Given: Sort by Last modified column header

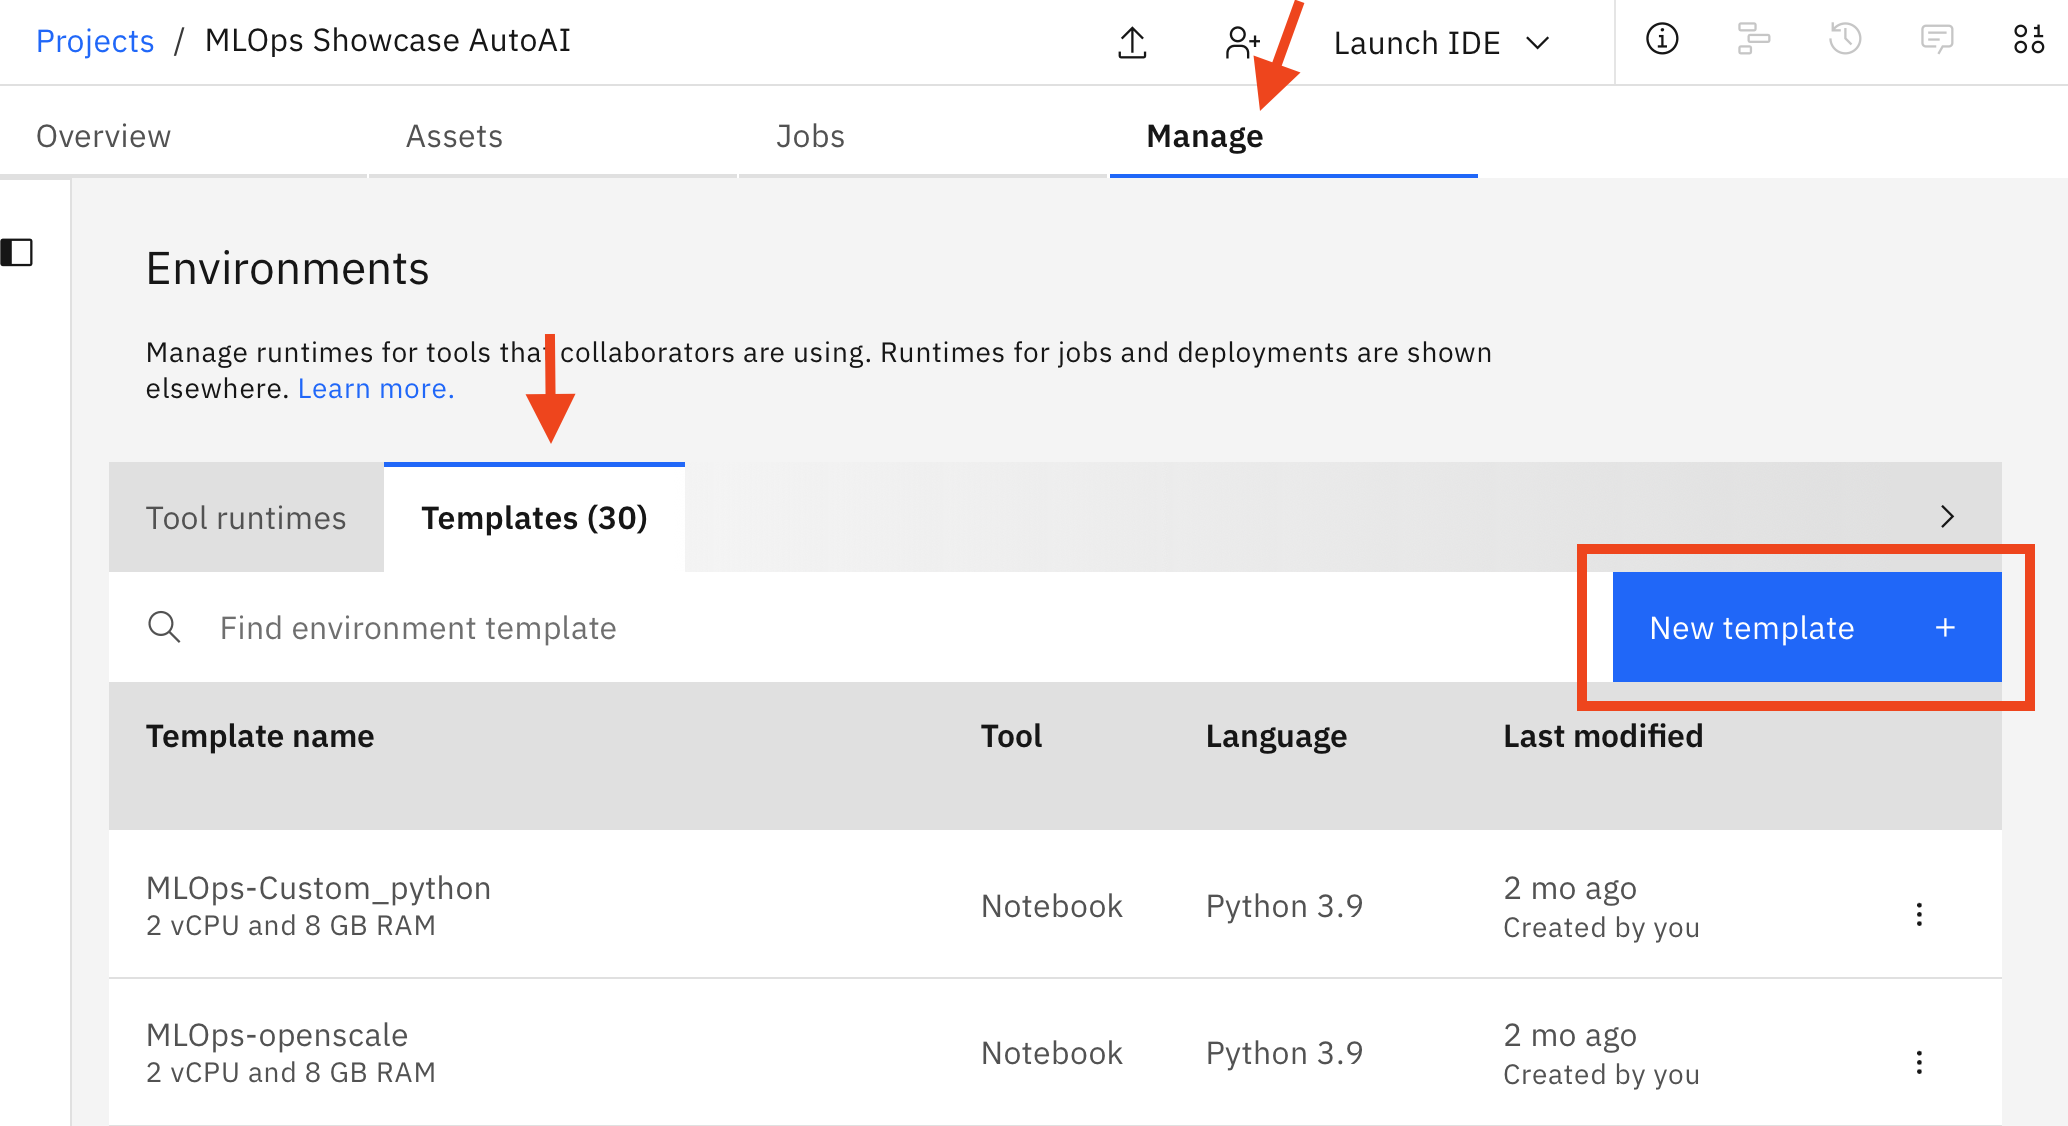Looking at the screenshot, I should click(1603, 736).
